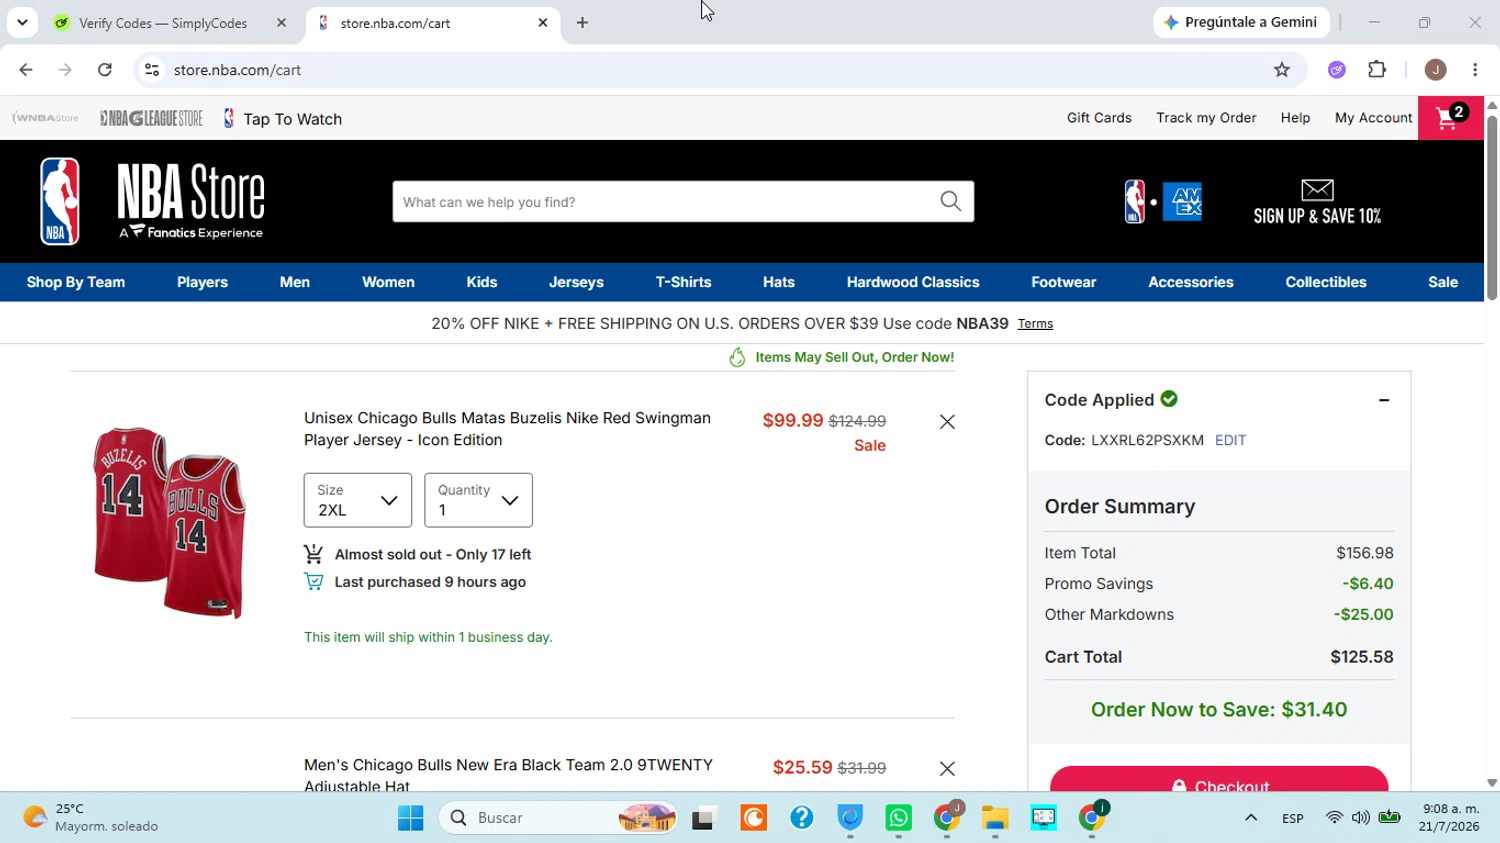Screen dimensions: 1500x843
Task: Open a new browser tab
Action: [x=582, y=23]
